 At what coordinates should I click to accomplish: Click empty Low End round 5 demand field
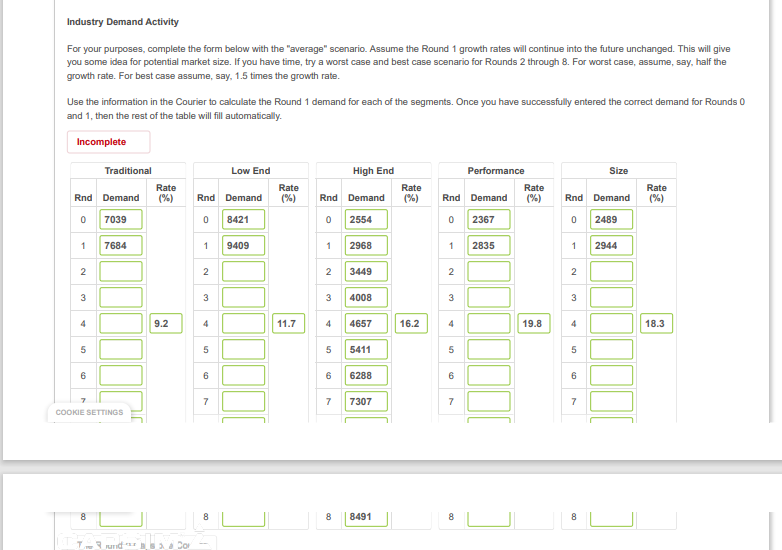click(x=243, y=349)
